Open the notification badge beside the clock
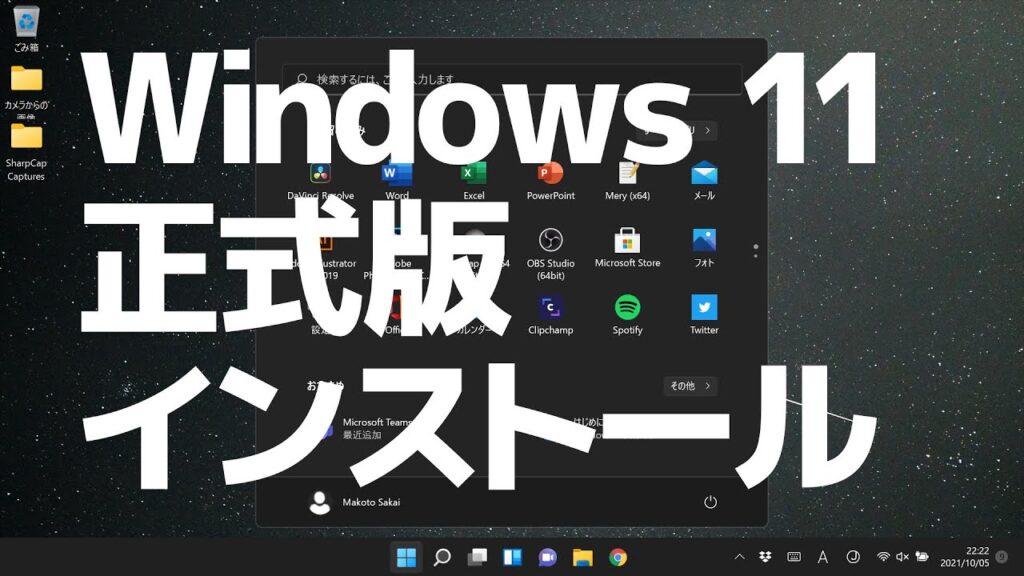This screenshot has height=576, width=1024. 1002,557
